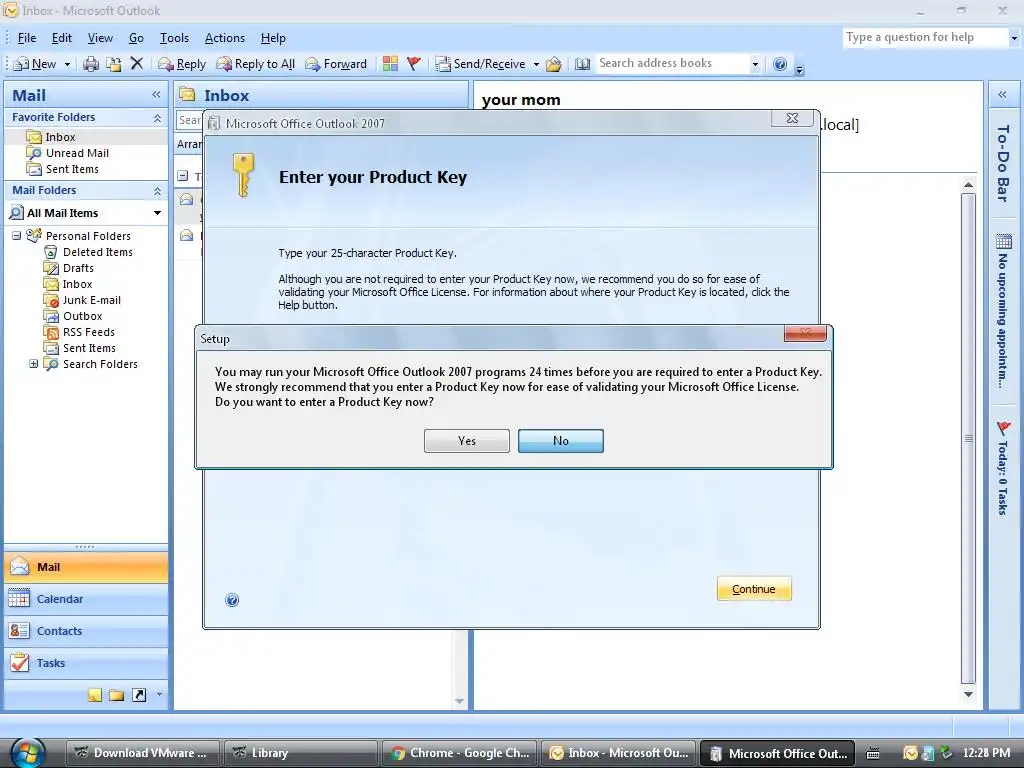Open the File menu

tap(27, 38)
